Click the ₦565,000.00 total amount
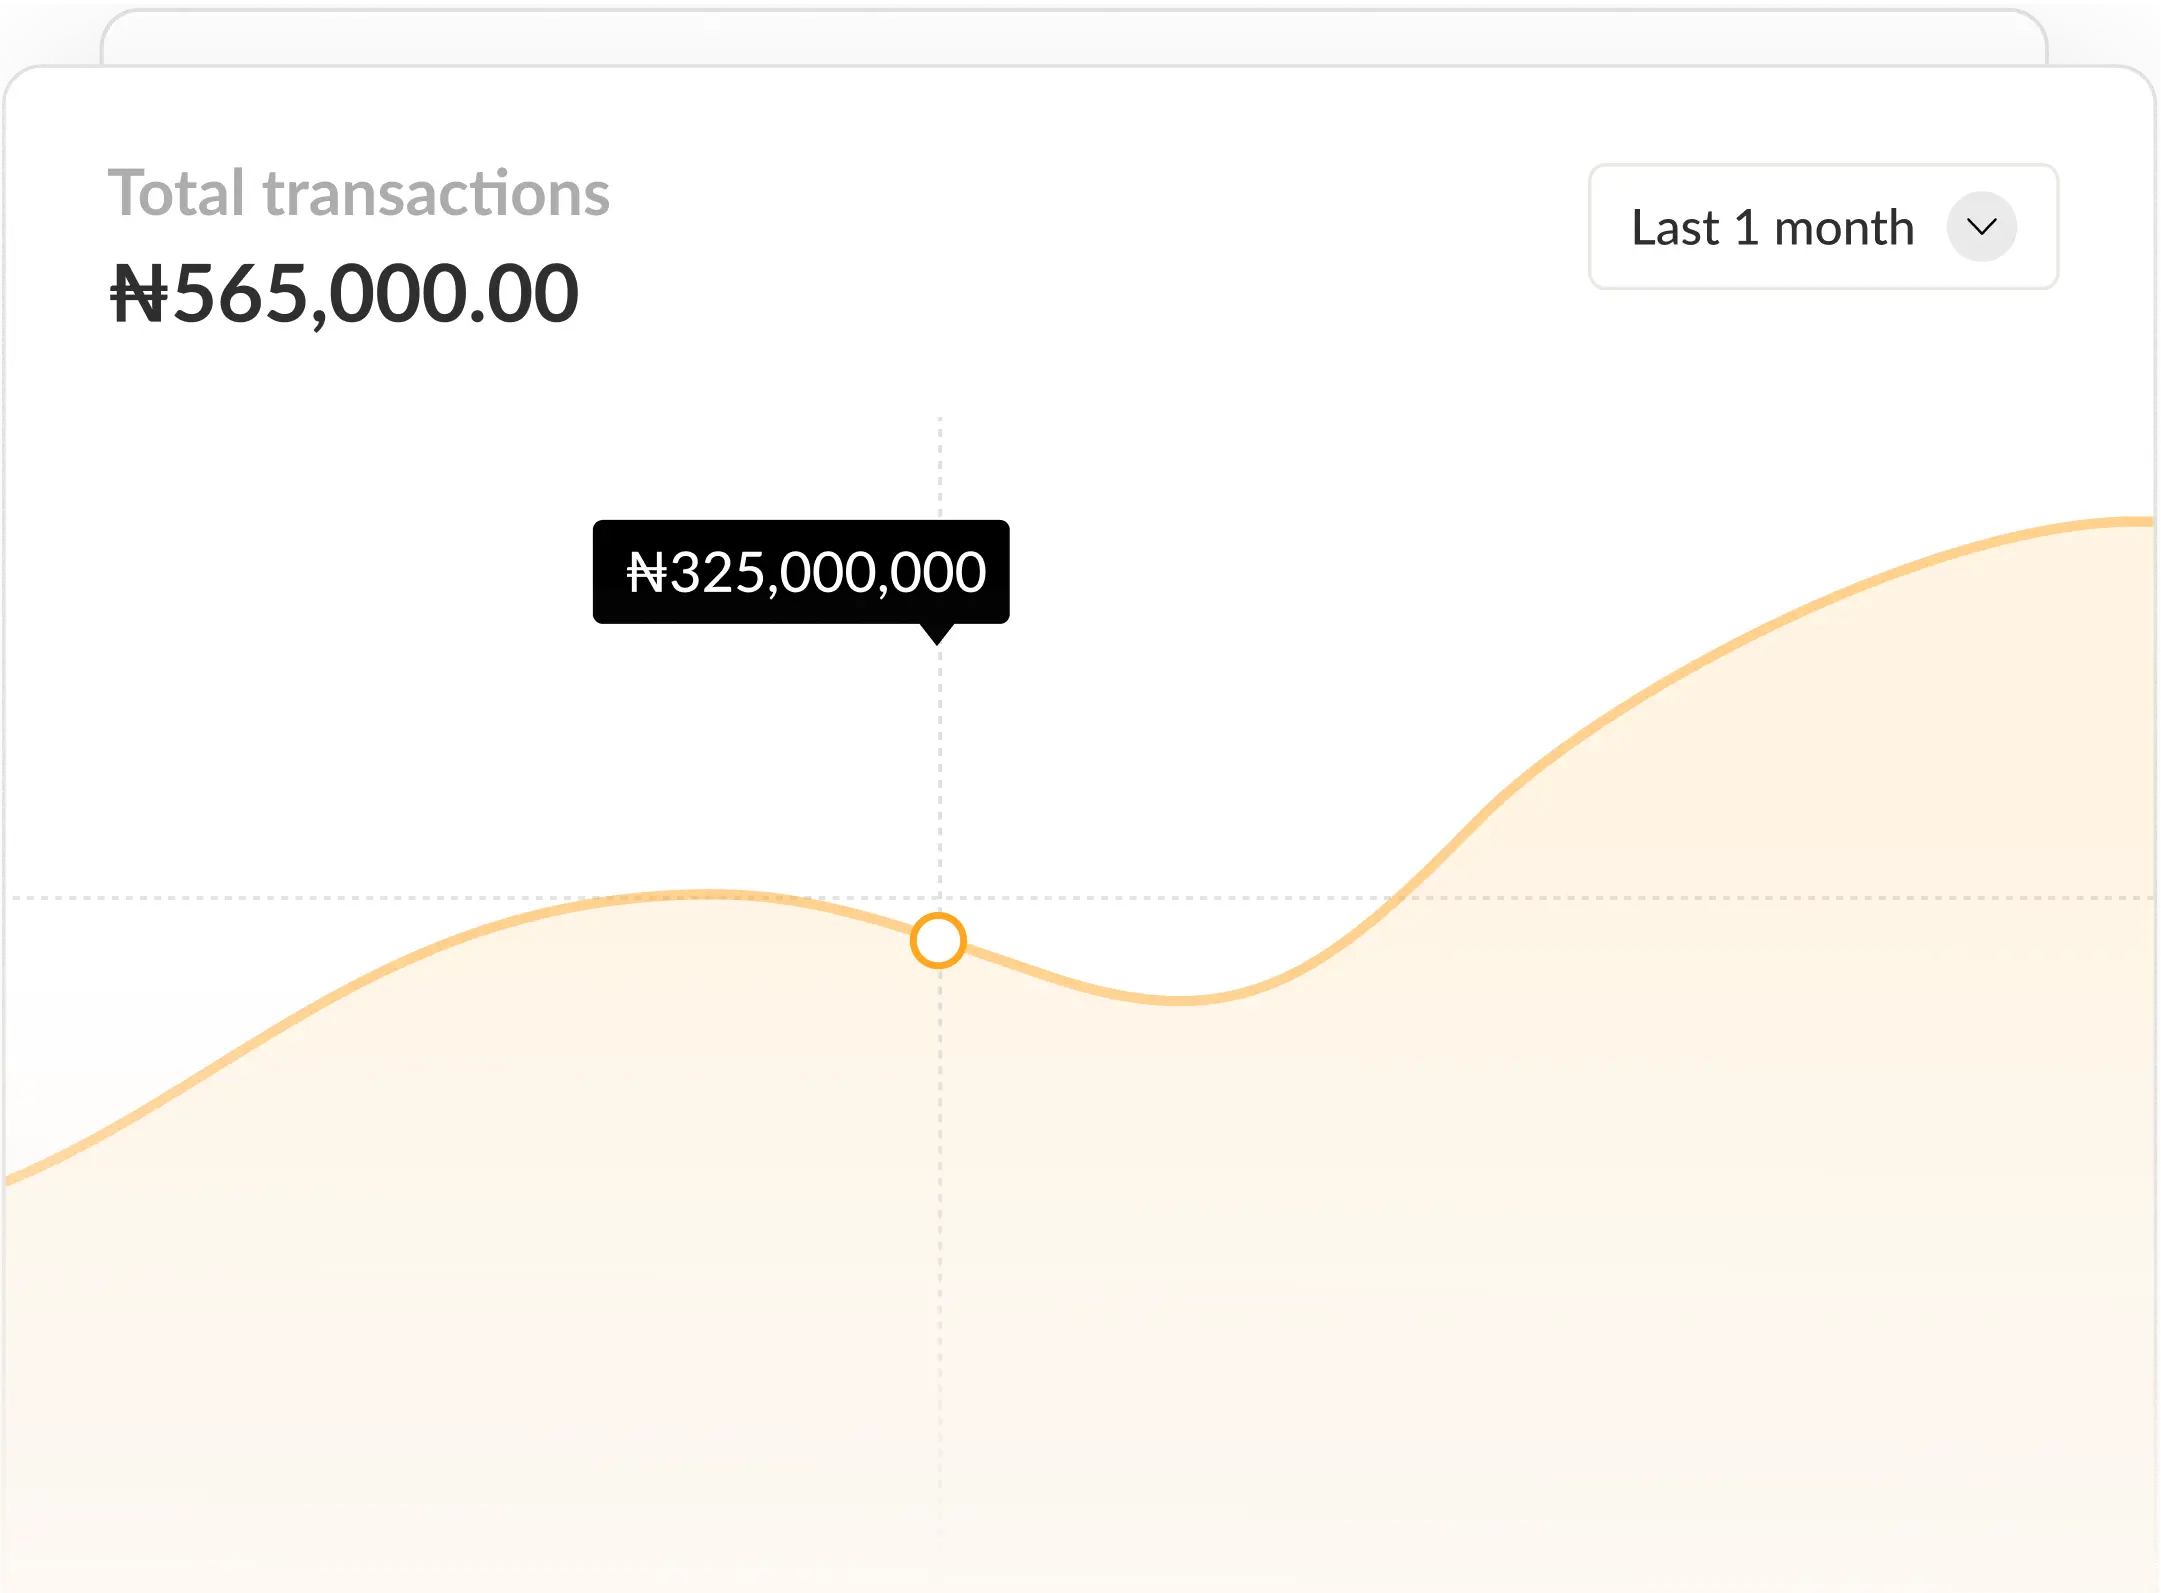 tap(344, 294)
